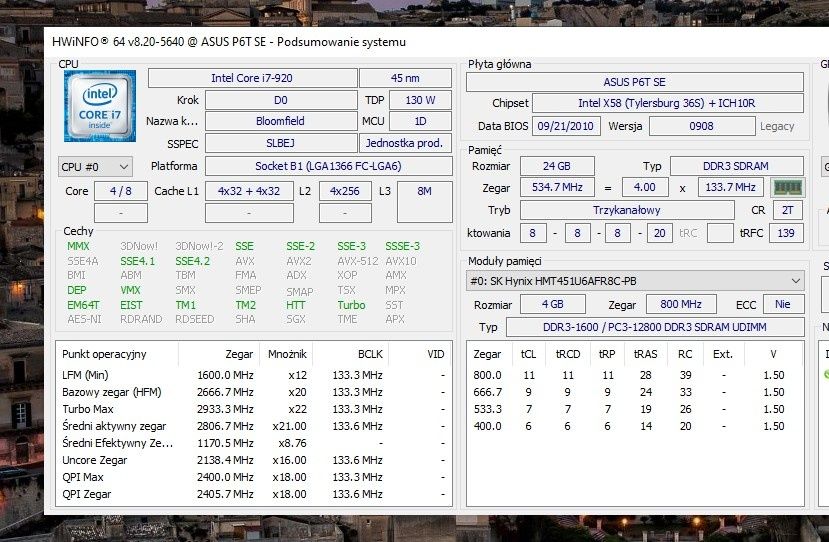The image size is (829, 542).
Task: Click the module size 4 GB field
Action: [x=553, y=305]
